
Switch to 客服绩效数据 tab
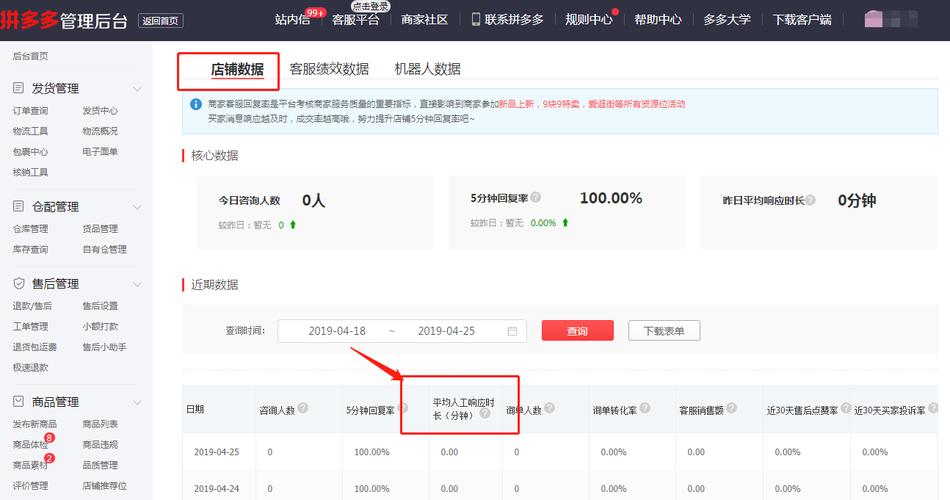(329, 69)
